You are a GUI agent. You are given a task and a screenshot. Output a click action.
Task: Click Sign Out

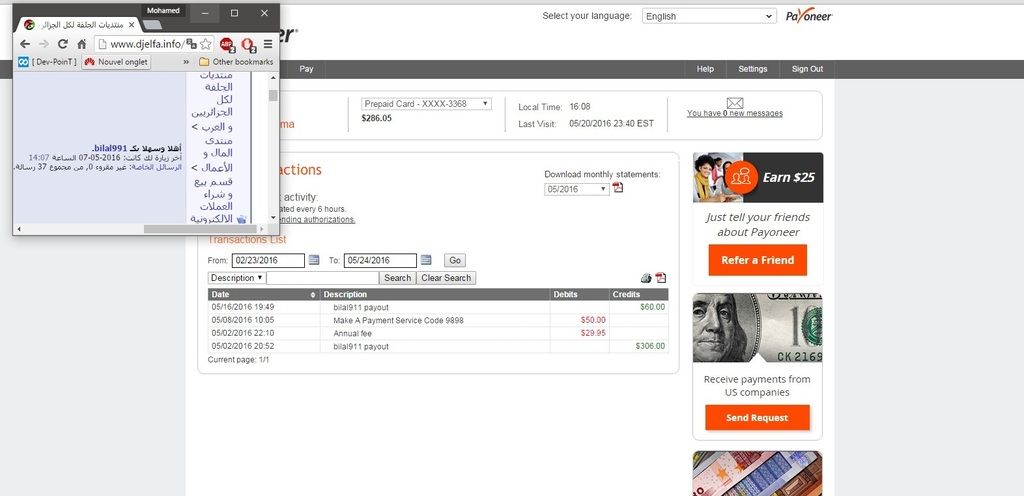(807, 69)
